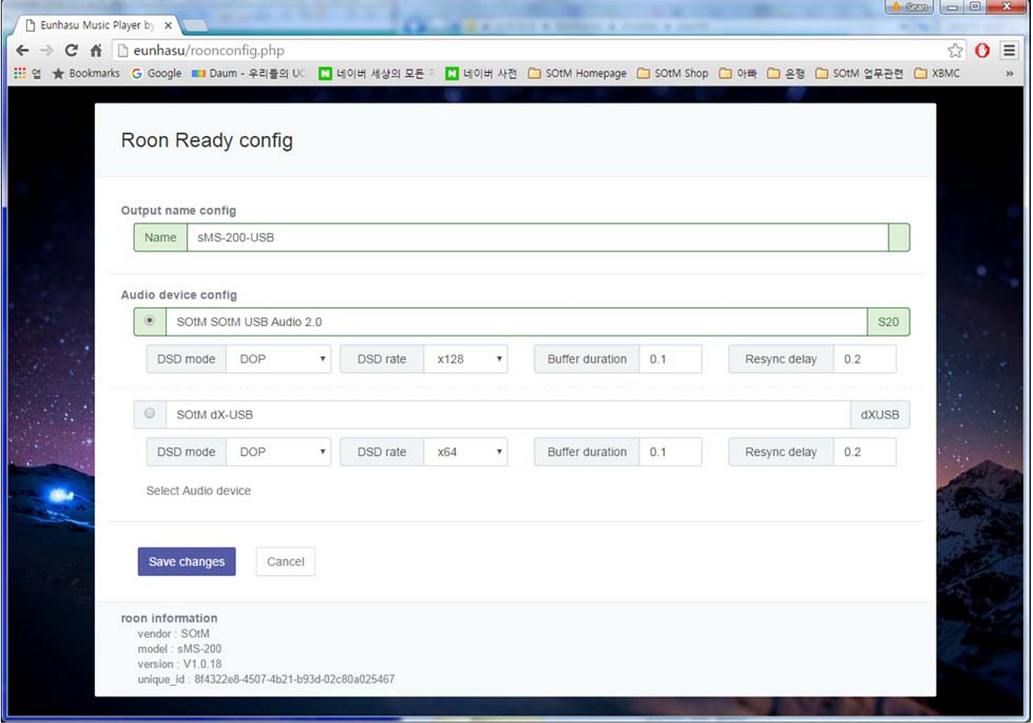Select the SOtM dX-USB audio device
Screen dimensions: 1033x723
coord(151,414)
